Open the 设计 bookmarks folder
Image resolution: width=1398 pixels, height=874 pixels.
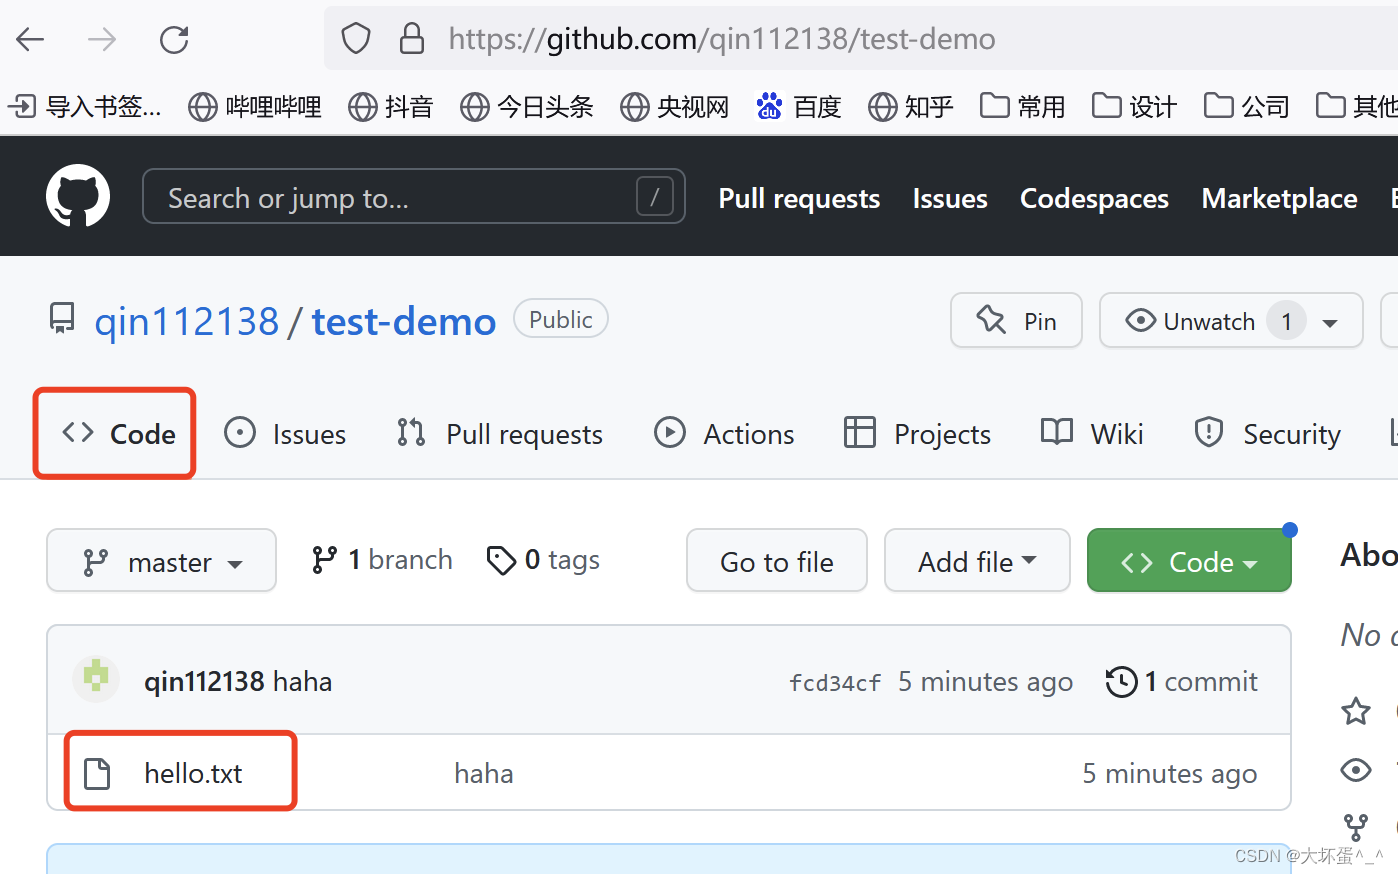1135,106
